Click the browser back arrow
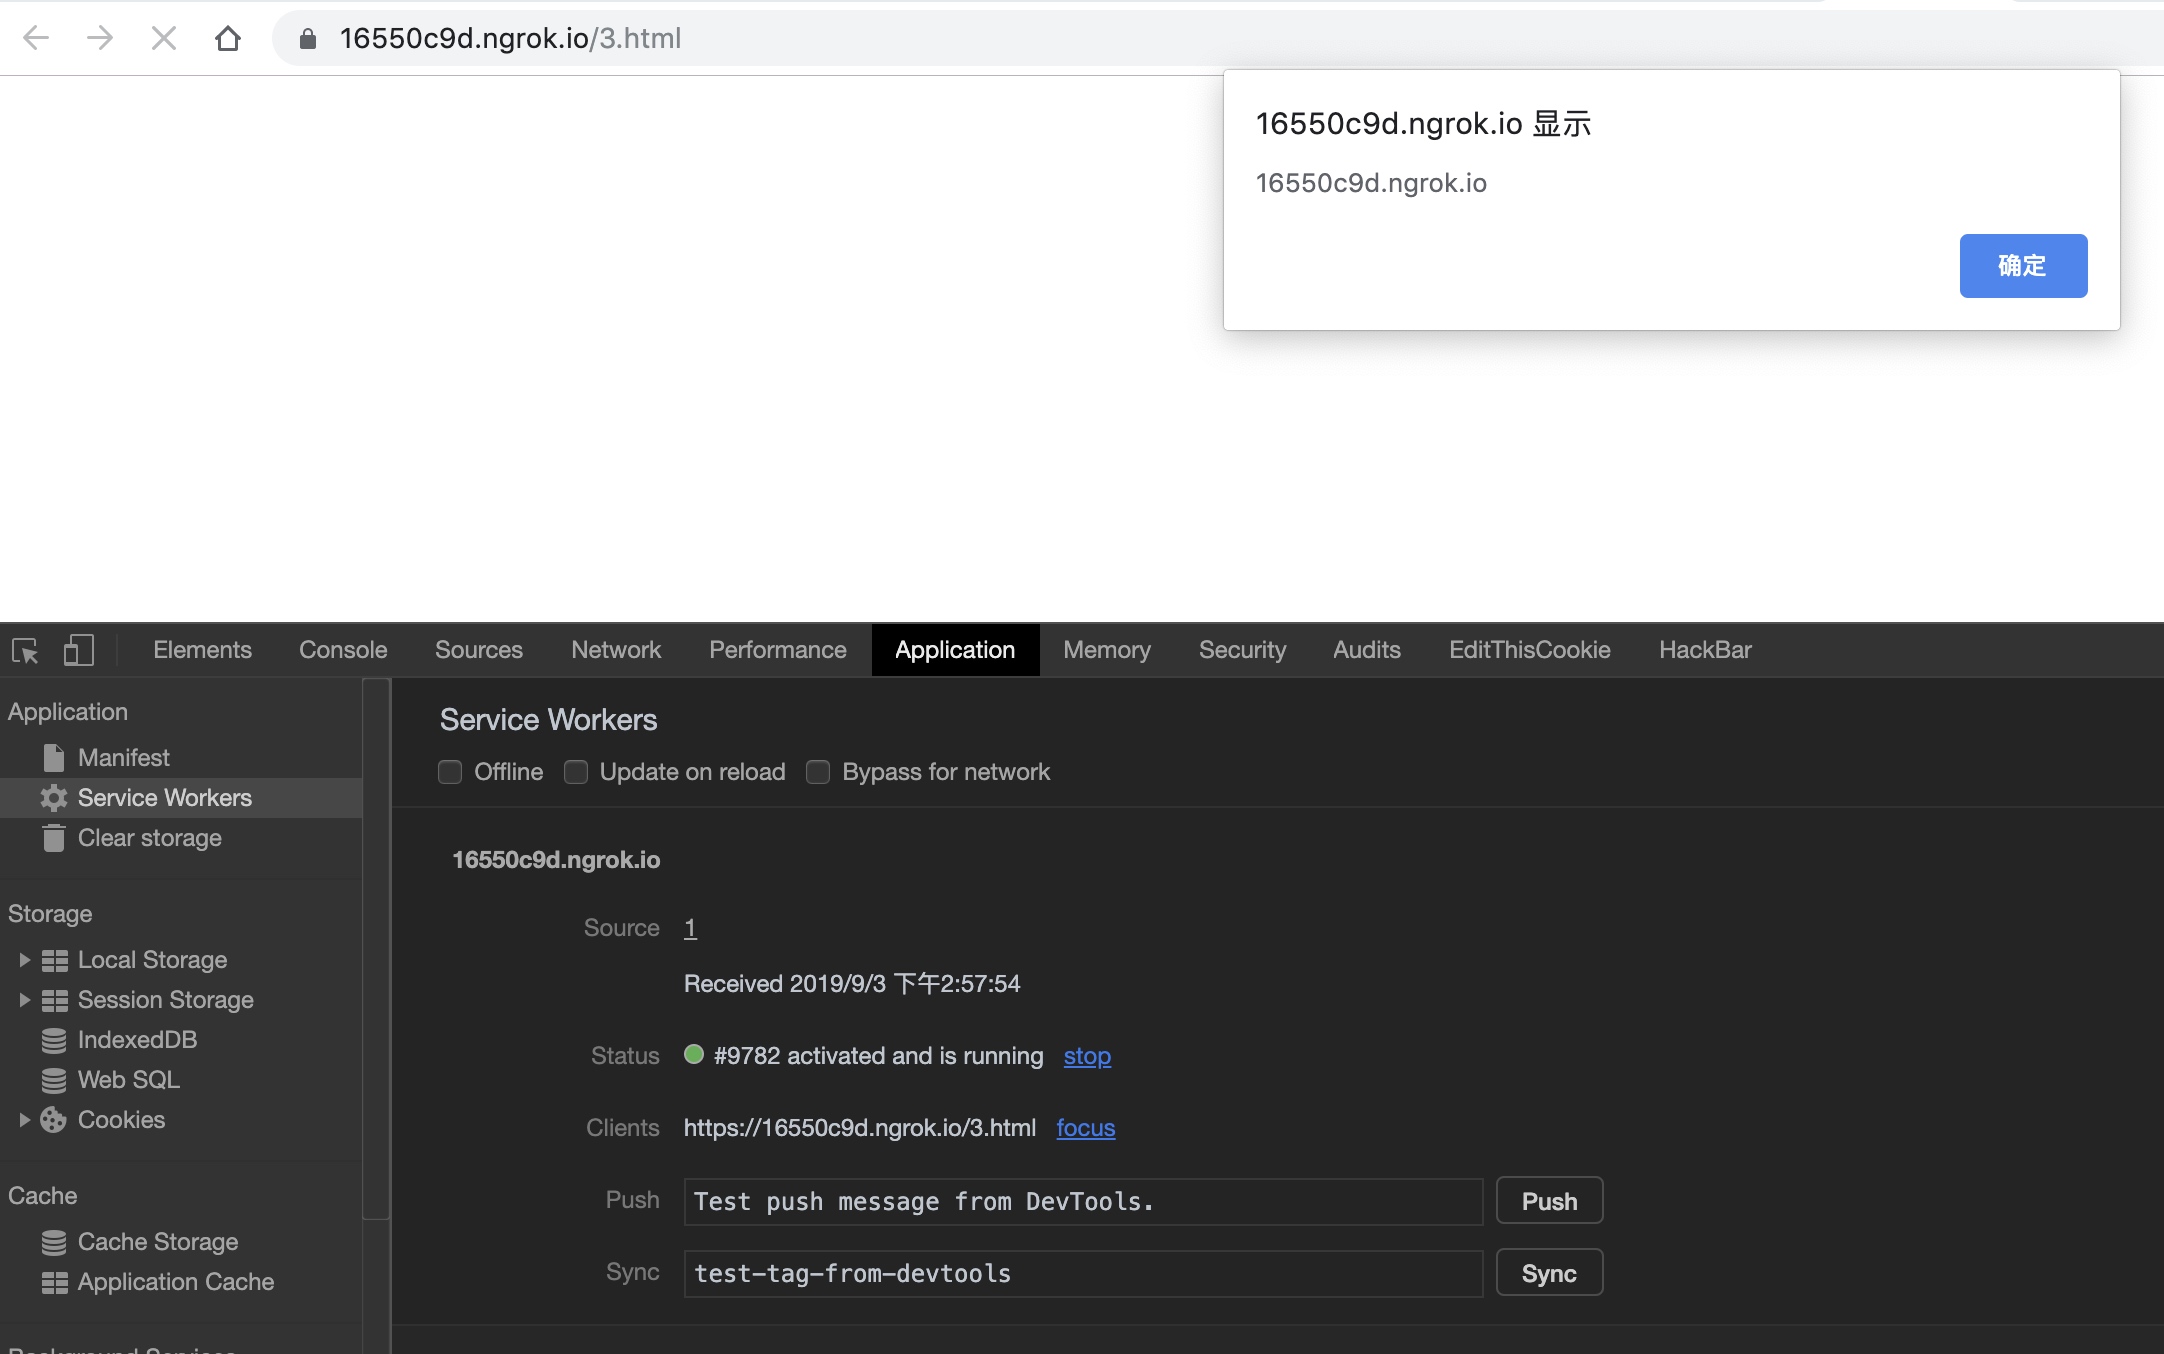 pos(36,38)
